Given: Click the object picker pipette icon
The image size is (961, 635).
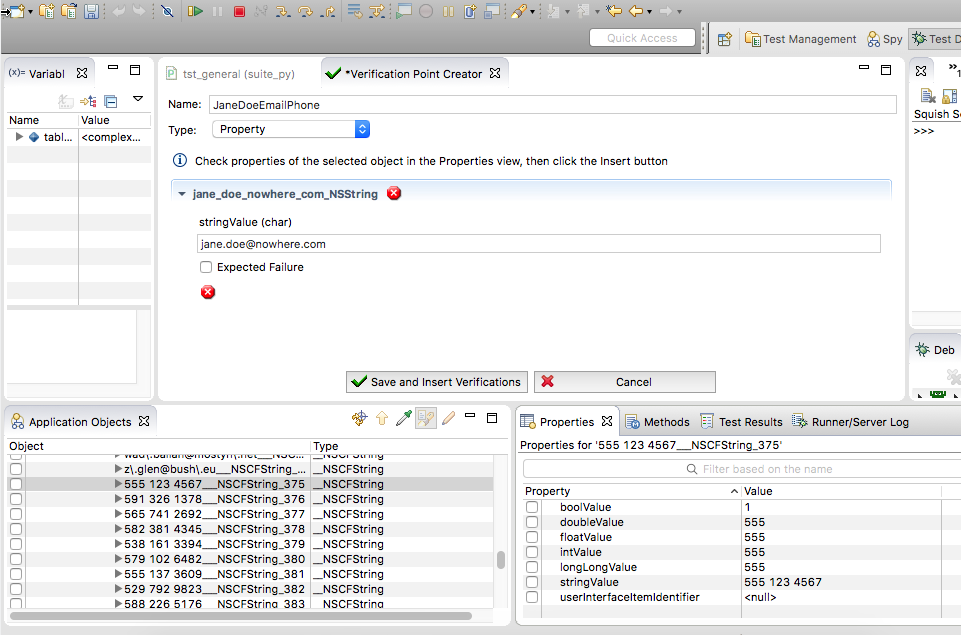Looking at the screenshot, I should tap(404, 418).
